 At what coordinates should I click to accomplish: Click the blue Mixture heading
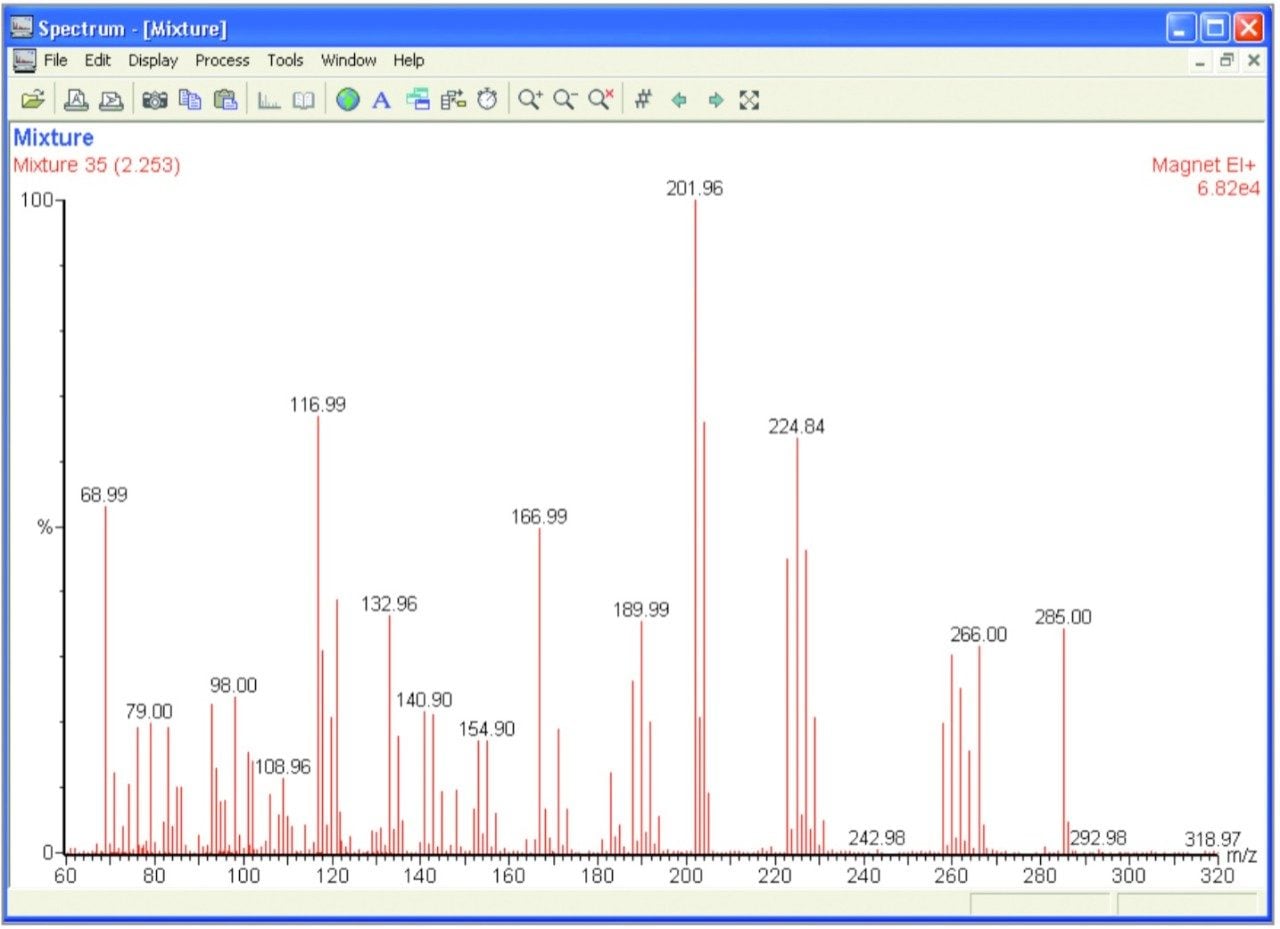click(54, 138)
